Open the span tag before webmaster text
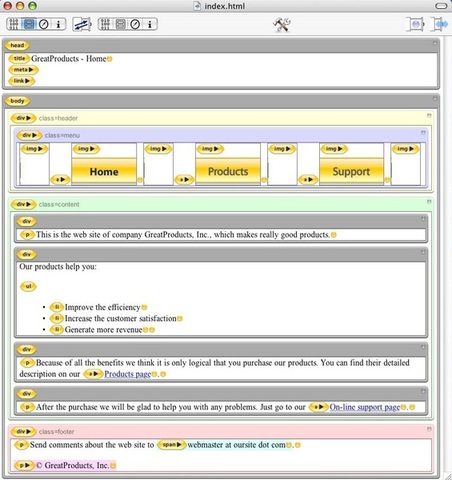This screenshot has height=480, width=452. (172, 445)
